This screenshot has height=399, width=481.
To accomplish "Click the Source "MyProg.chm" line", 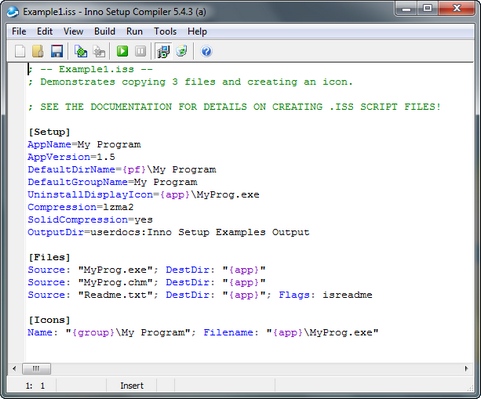I will 147,282.
